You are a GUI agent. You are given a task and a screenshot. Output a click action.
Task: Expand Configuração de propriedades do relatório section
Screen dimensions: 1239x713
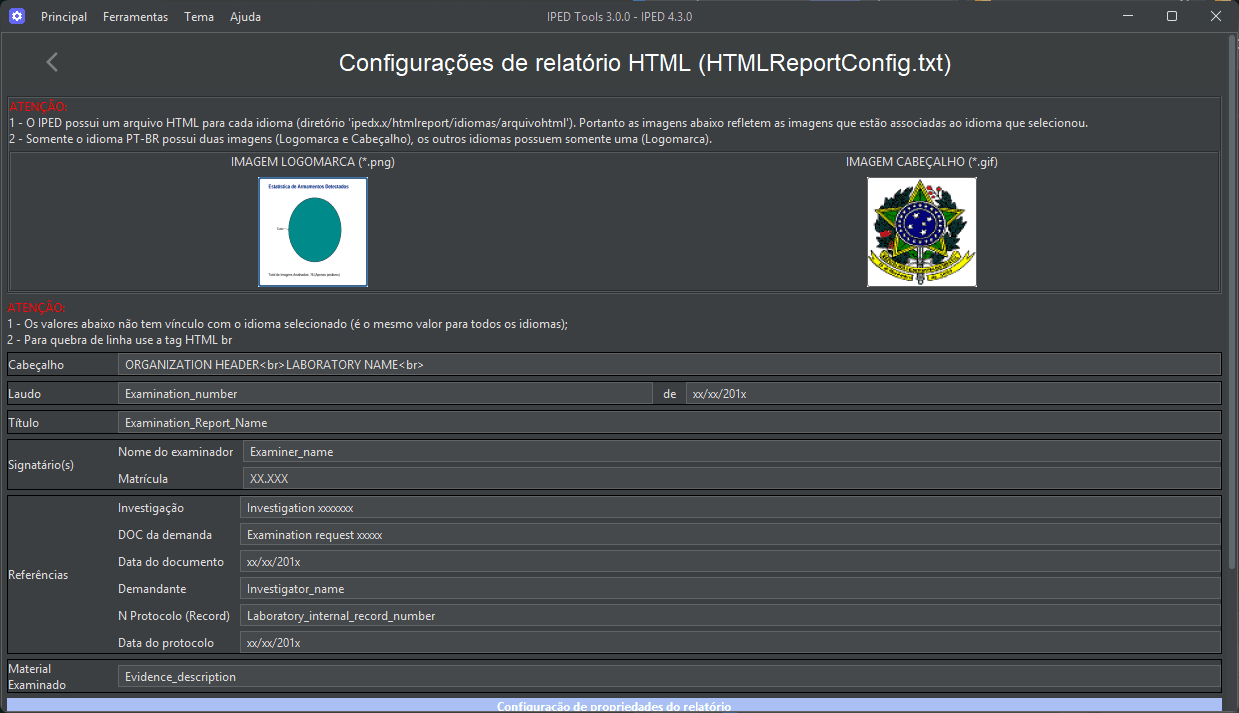[x=619, y=705]
